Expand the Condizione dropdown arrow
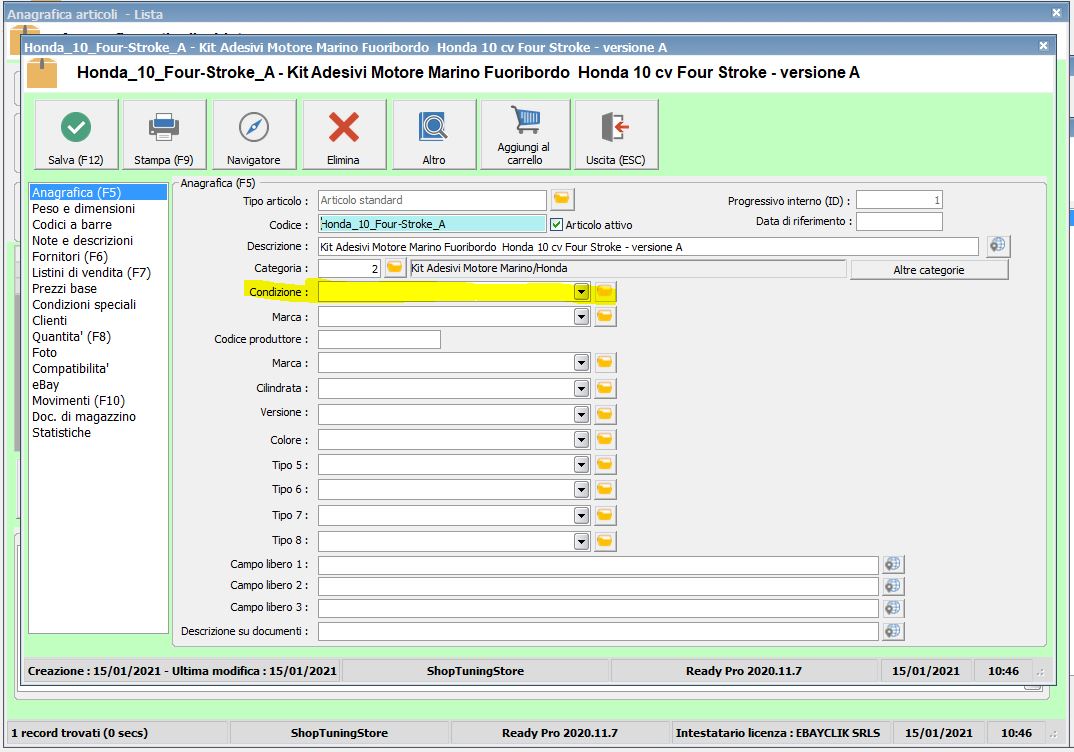 (582, 292)
